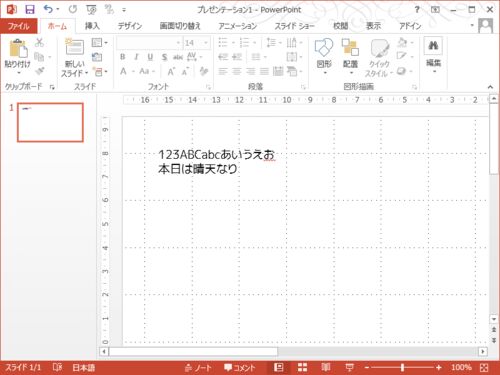
Task: Open the Editing (編集) binoculars menu
Action: pos(433,55)
